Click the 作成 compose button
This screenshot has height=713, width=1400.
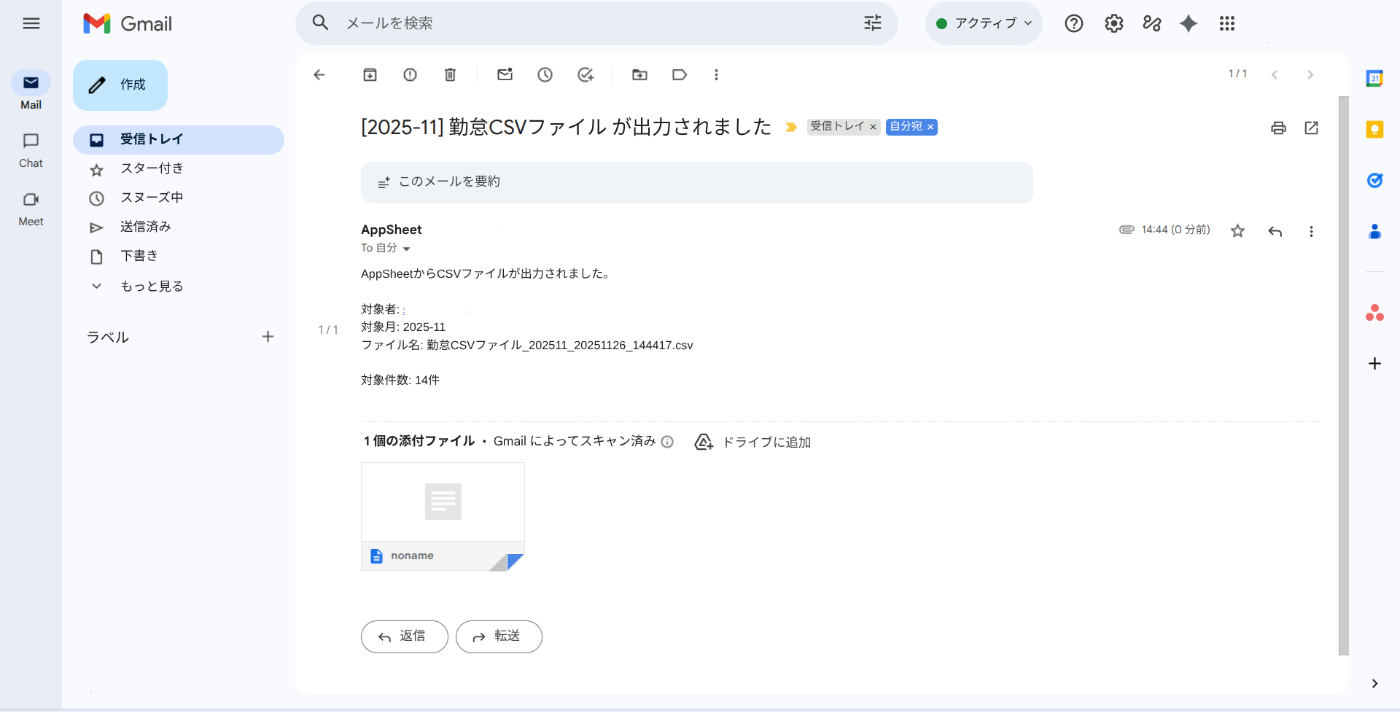pos(120,85)
